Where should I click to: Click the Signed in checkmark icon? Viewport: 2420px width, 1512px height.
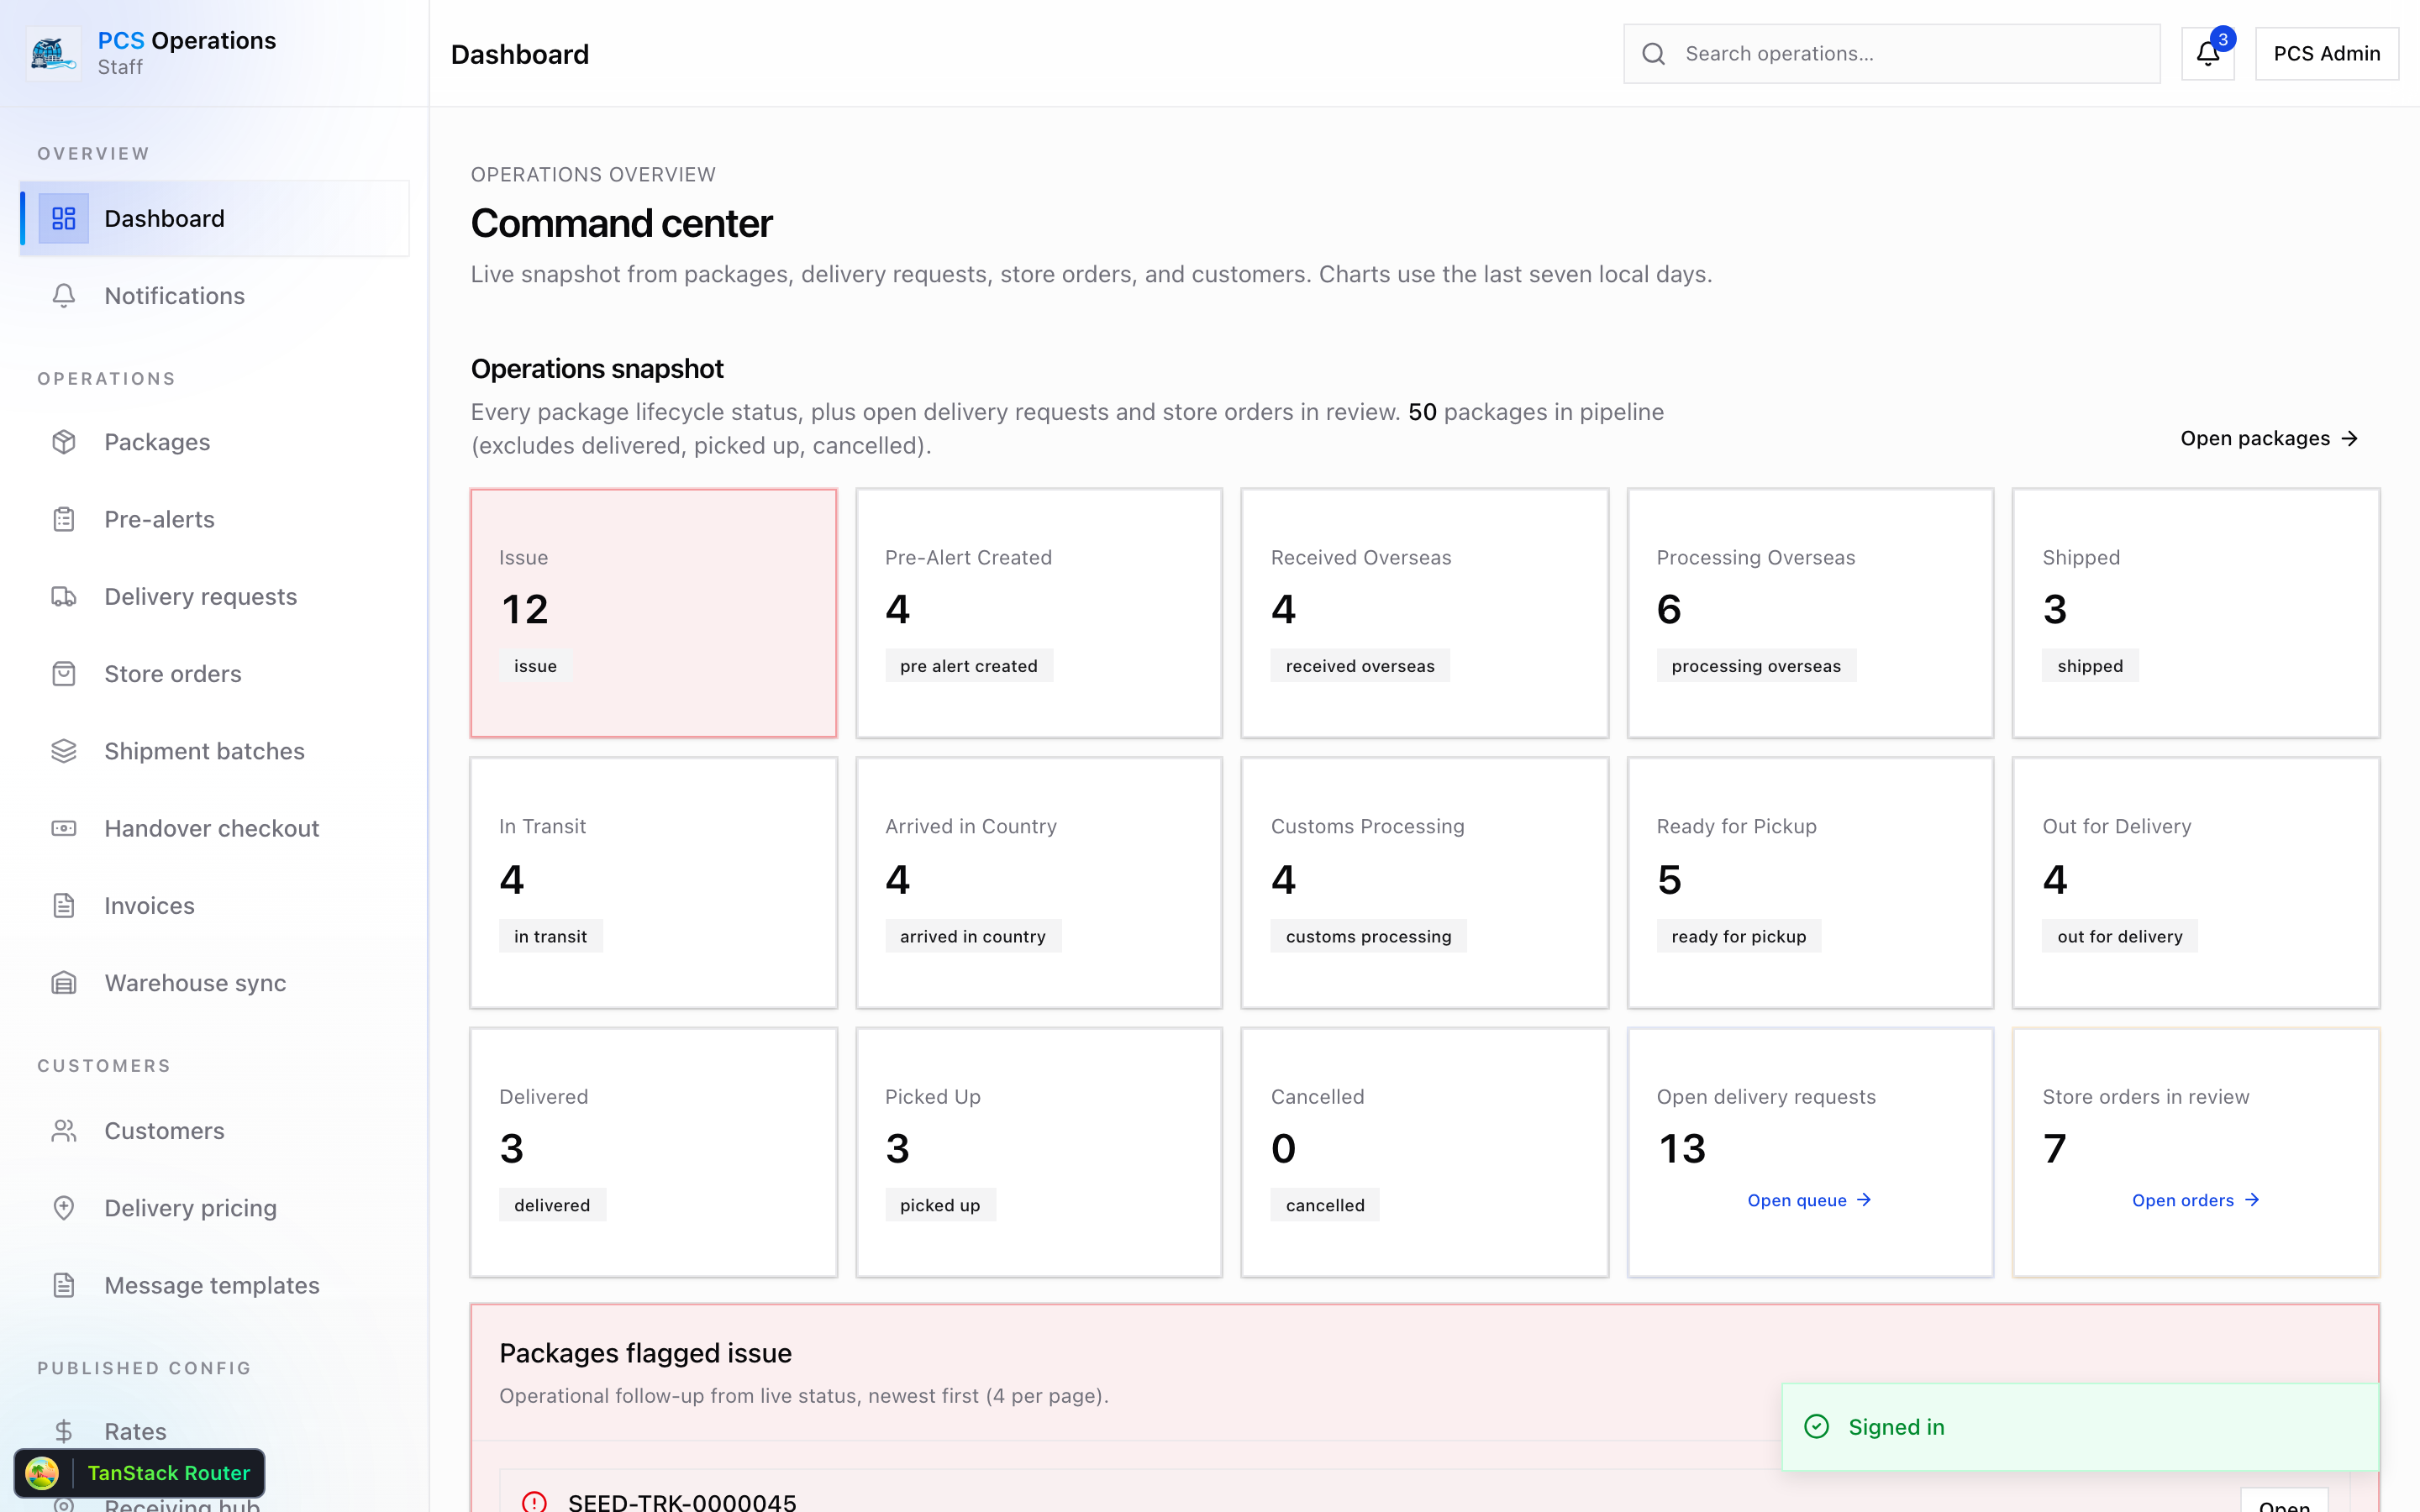(x=1817, y=1427)
